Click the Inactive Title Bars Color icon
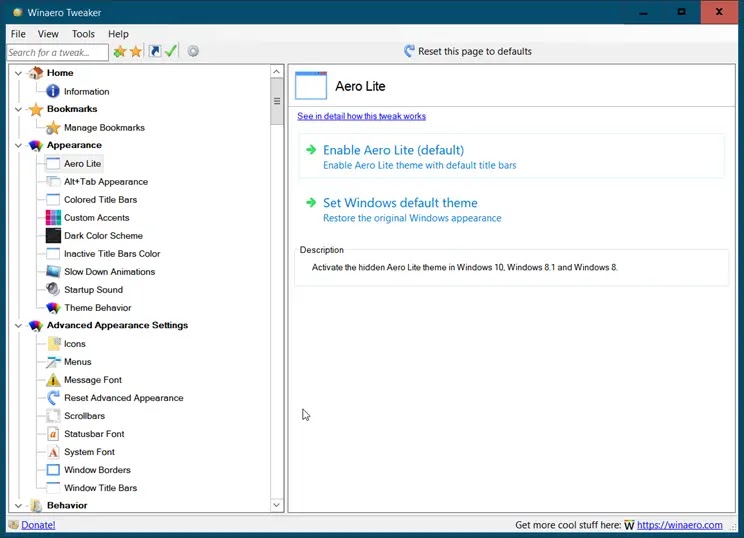The width and height of the screenshot is (744, 538). (x=53, y=254)
